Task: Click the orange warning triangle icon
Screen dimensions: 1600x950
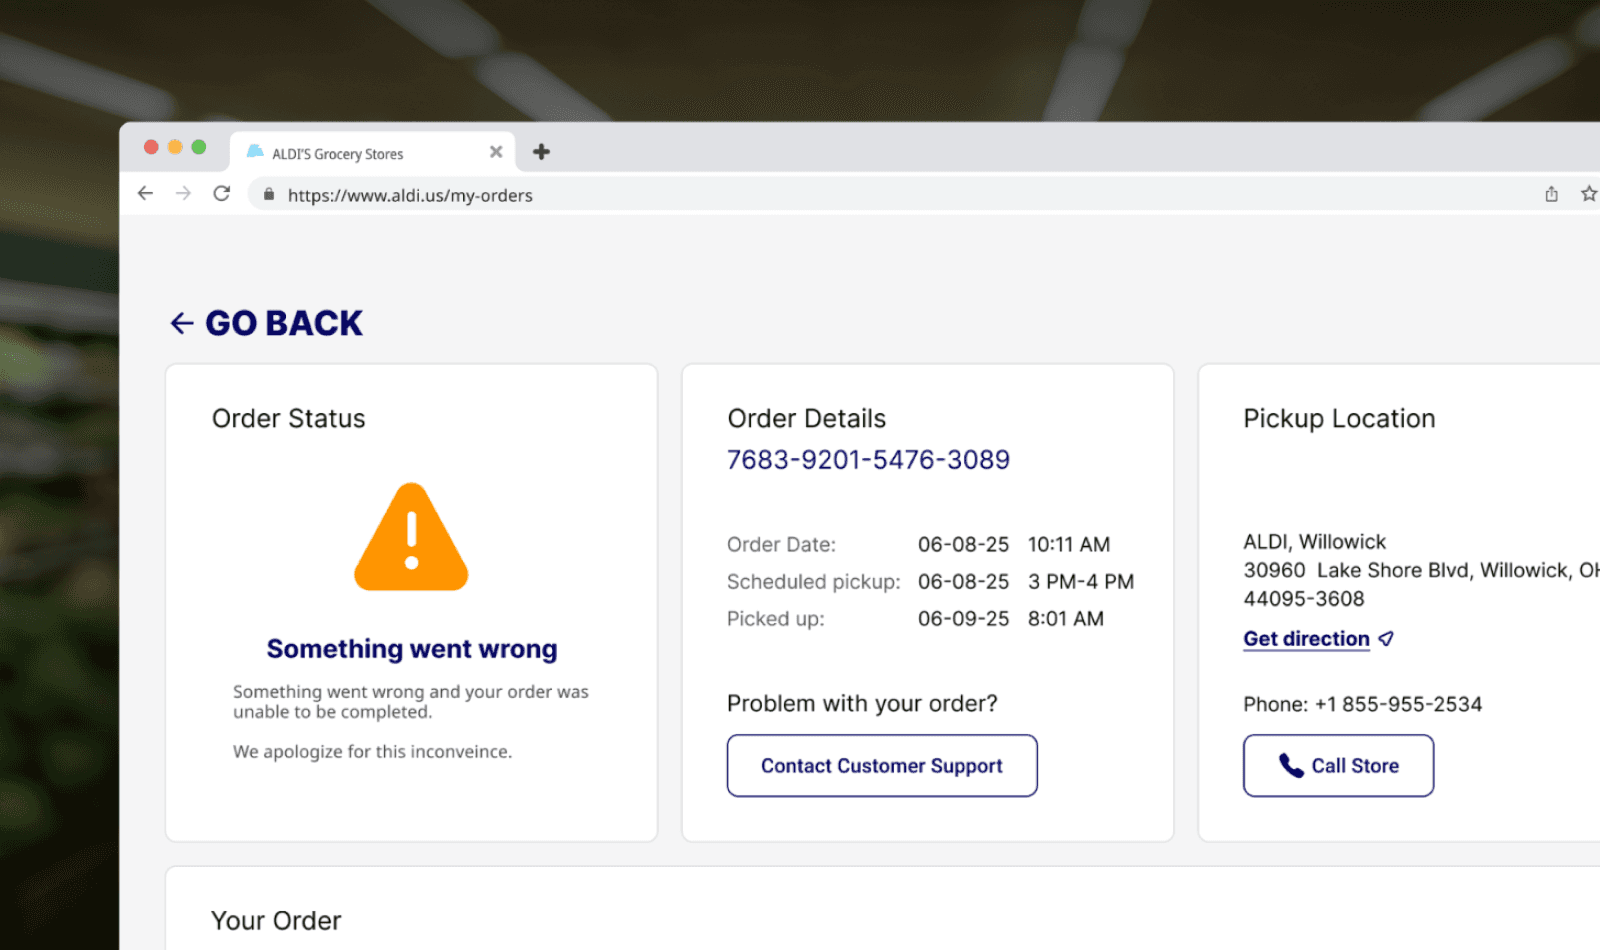Action: [411, 537]
